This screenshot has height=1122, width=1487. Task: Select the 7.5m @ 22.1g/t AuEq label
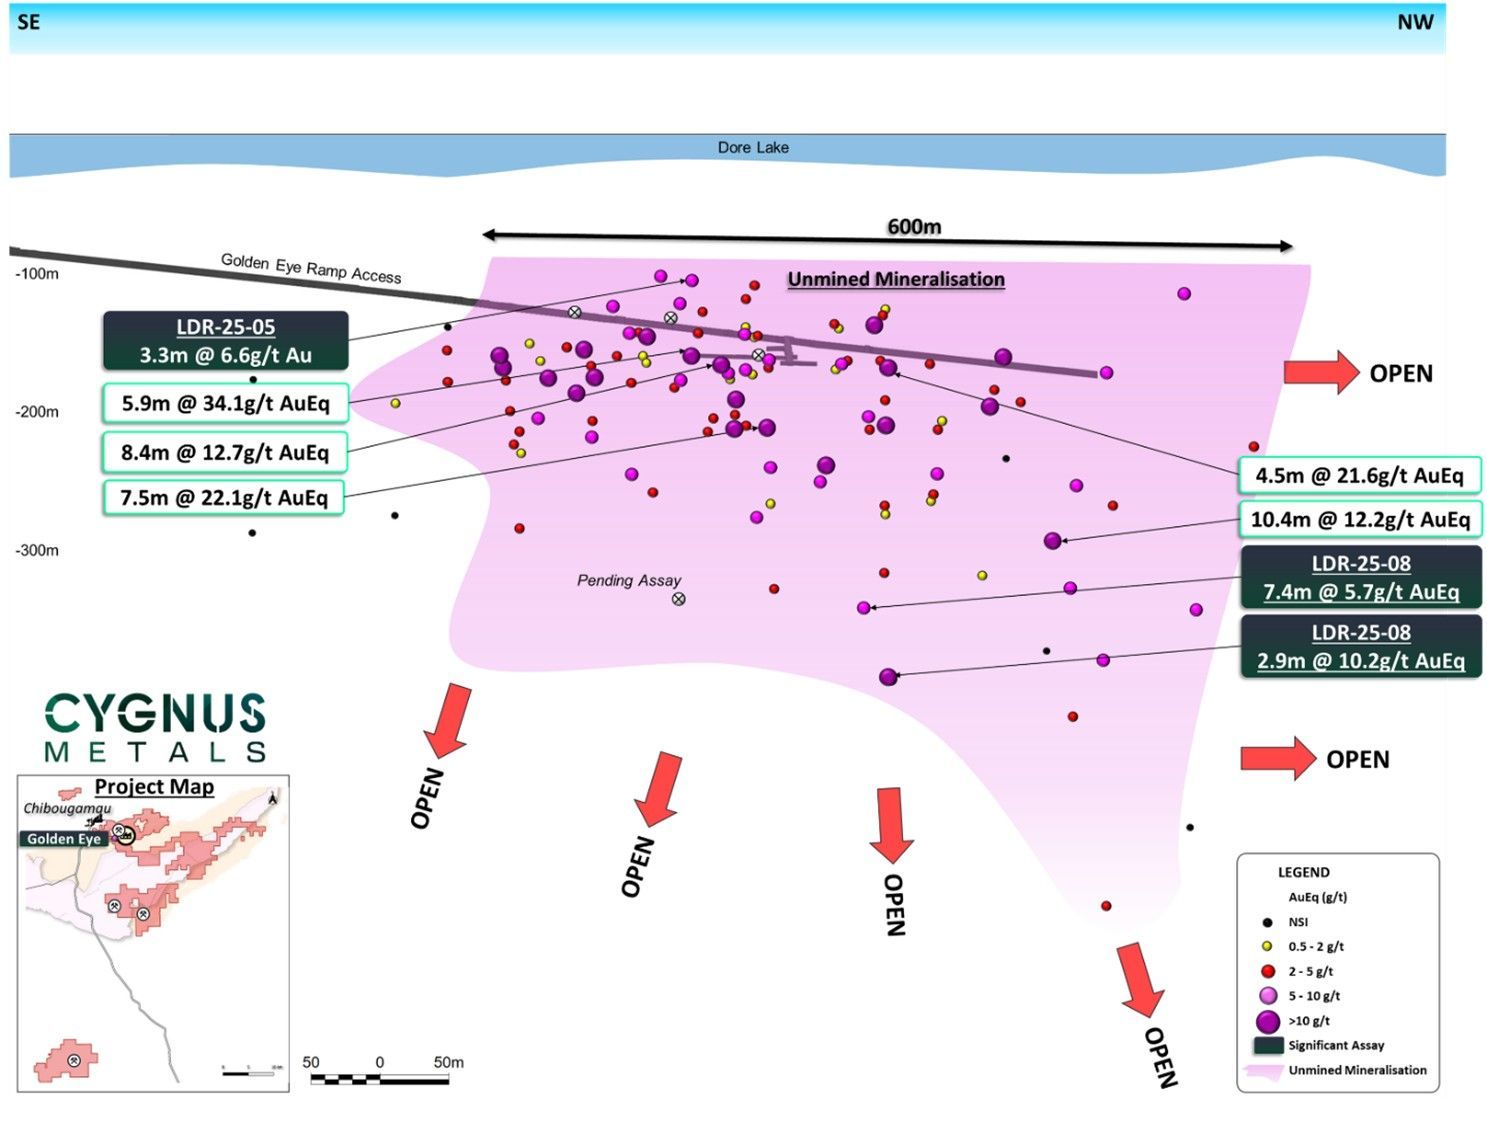coord(224,497)
